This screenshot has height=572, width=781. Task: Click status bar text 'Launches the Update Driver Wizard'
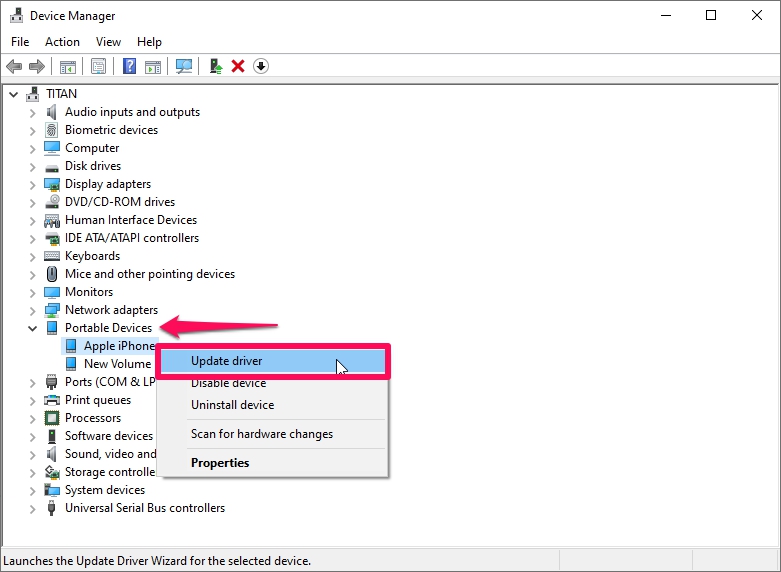pyautogui.click(x=157, y=561)
